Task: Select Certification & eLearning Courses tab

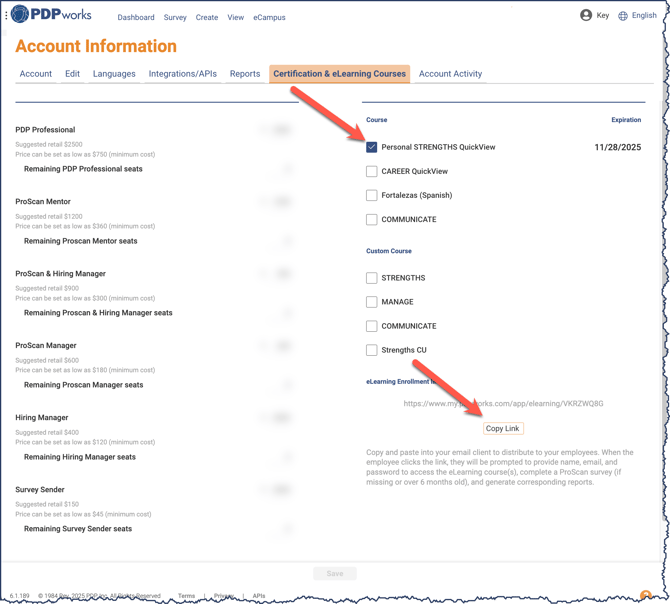Action: [339, 74]
